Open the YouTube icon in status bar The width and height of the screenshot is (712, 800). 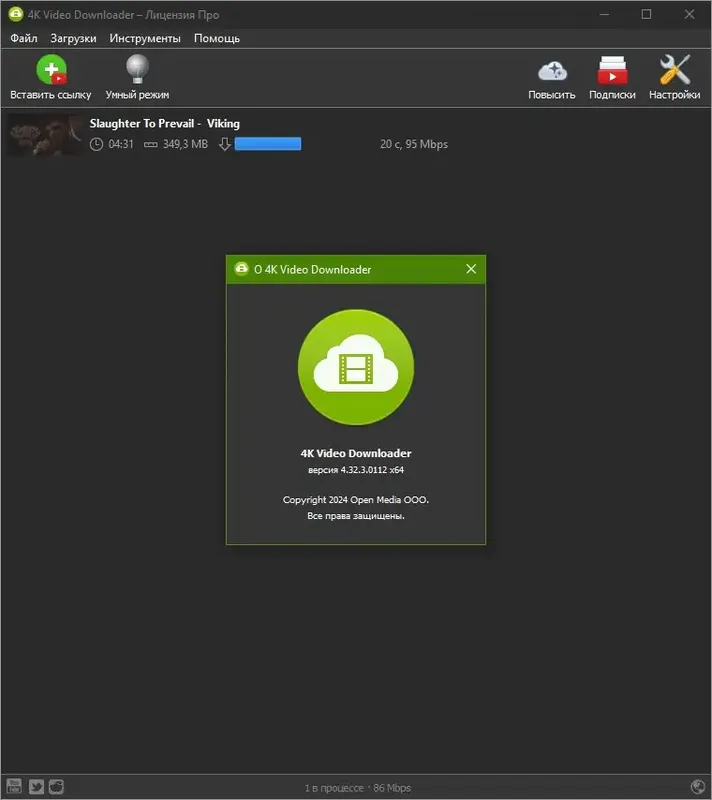pos(14,786)
